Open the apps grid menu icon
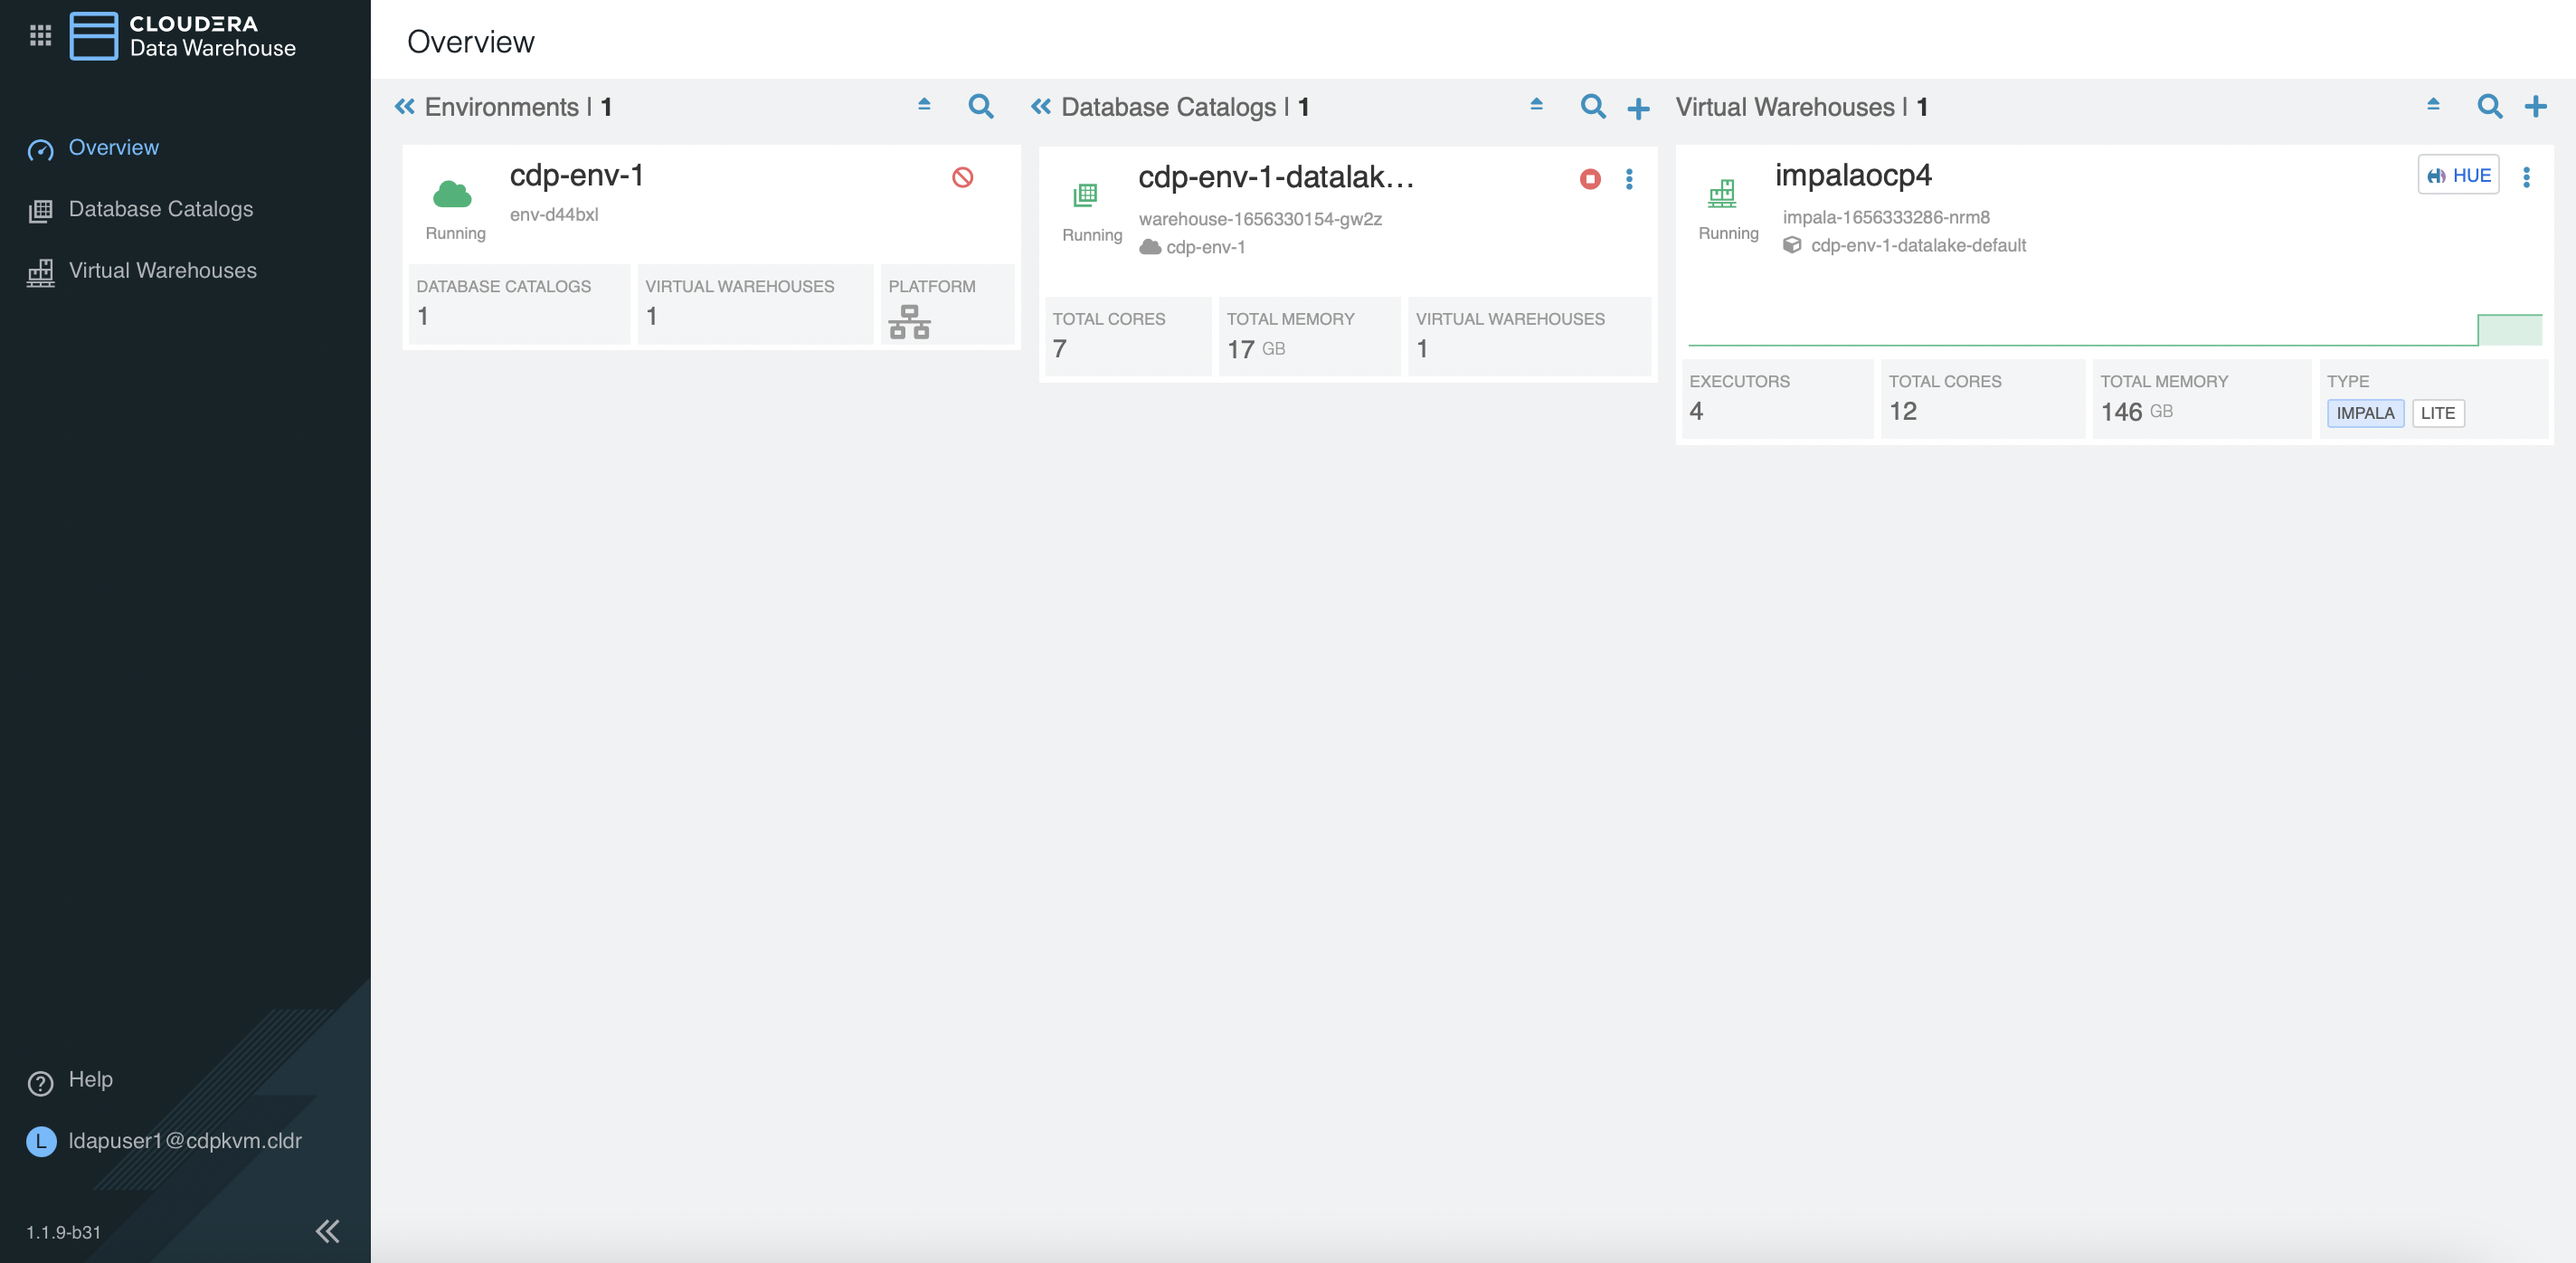 pyautogui.click(x=40, y=36)
